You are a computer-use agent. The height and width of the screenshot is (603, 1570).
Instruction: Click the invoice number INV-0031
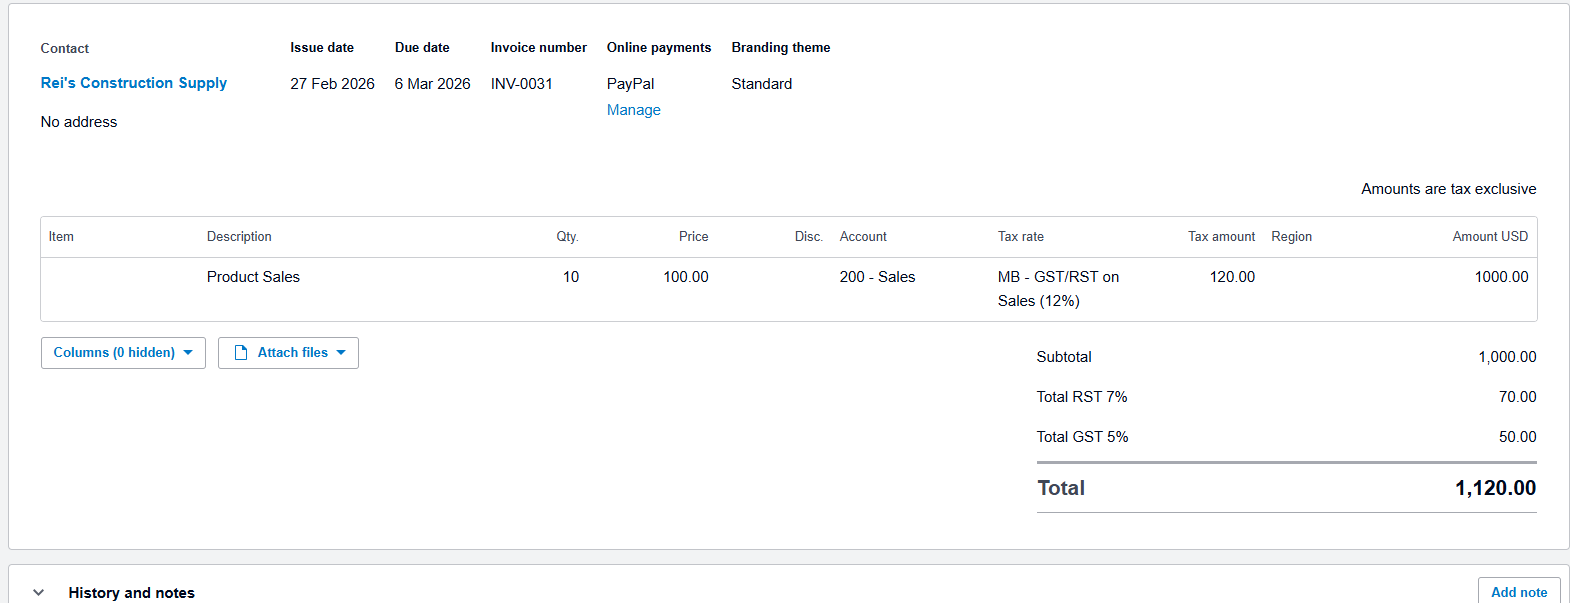[x=521, y=84]
